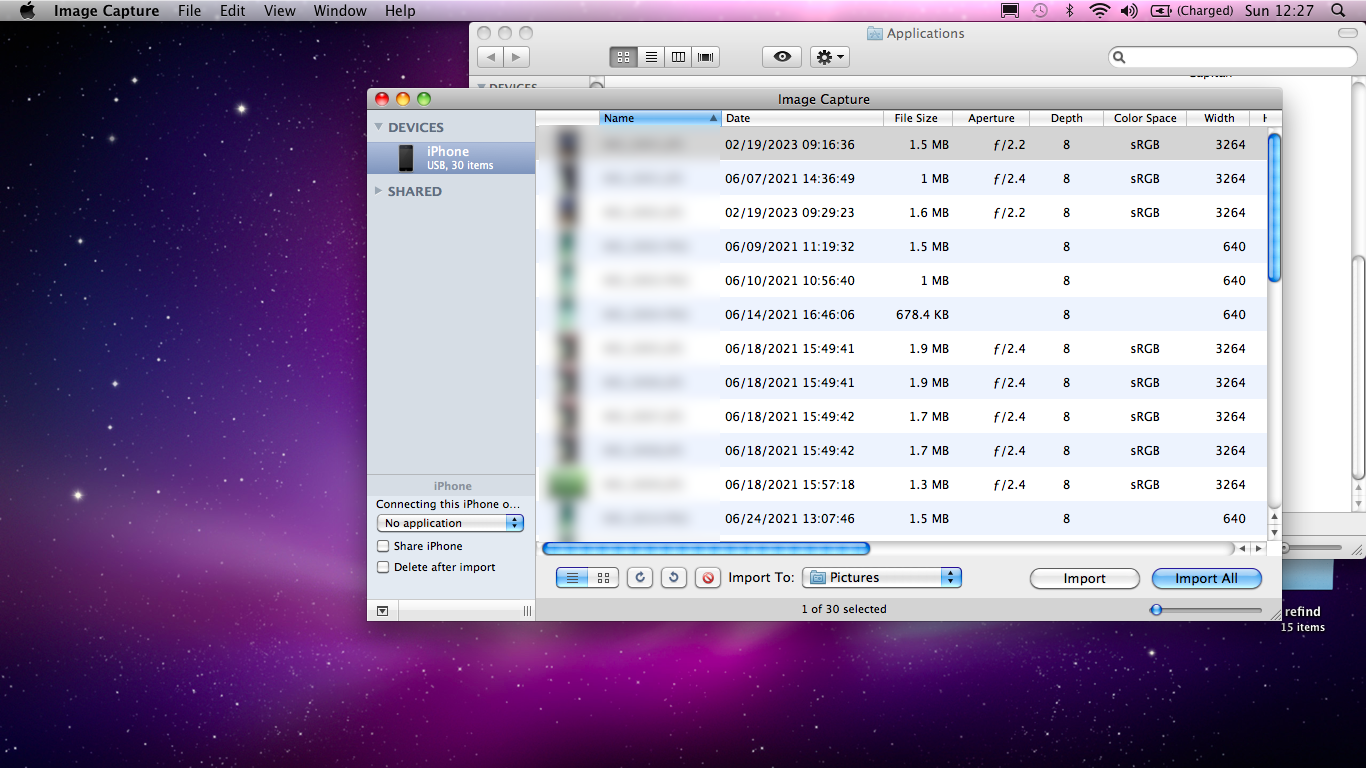Sort by the Aperture column header
The image size is (1366, 768).
pos(991,118)
